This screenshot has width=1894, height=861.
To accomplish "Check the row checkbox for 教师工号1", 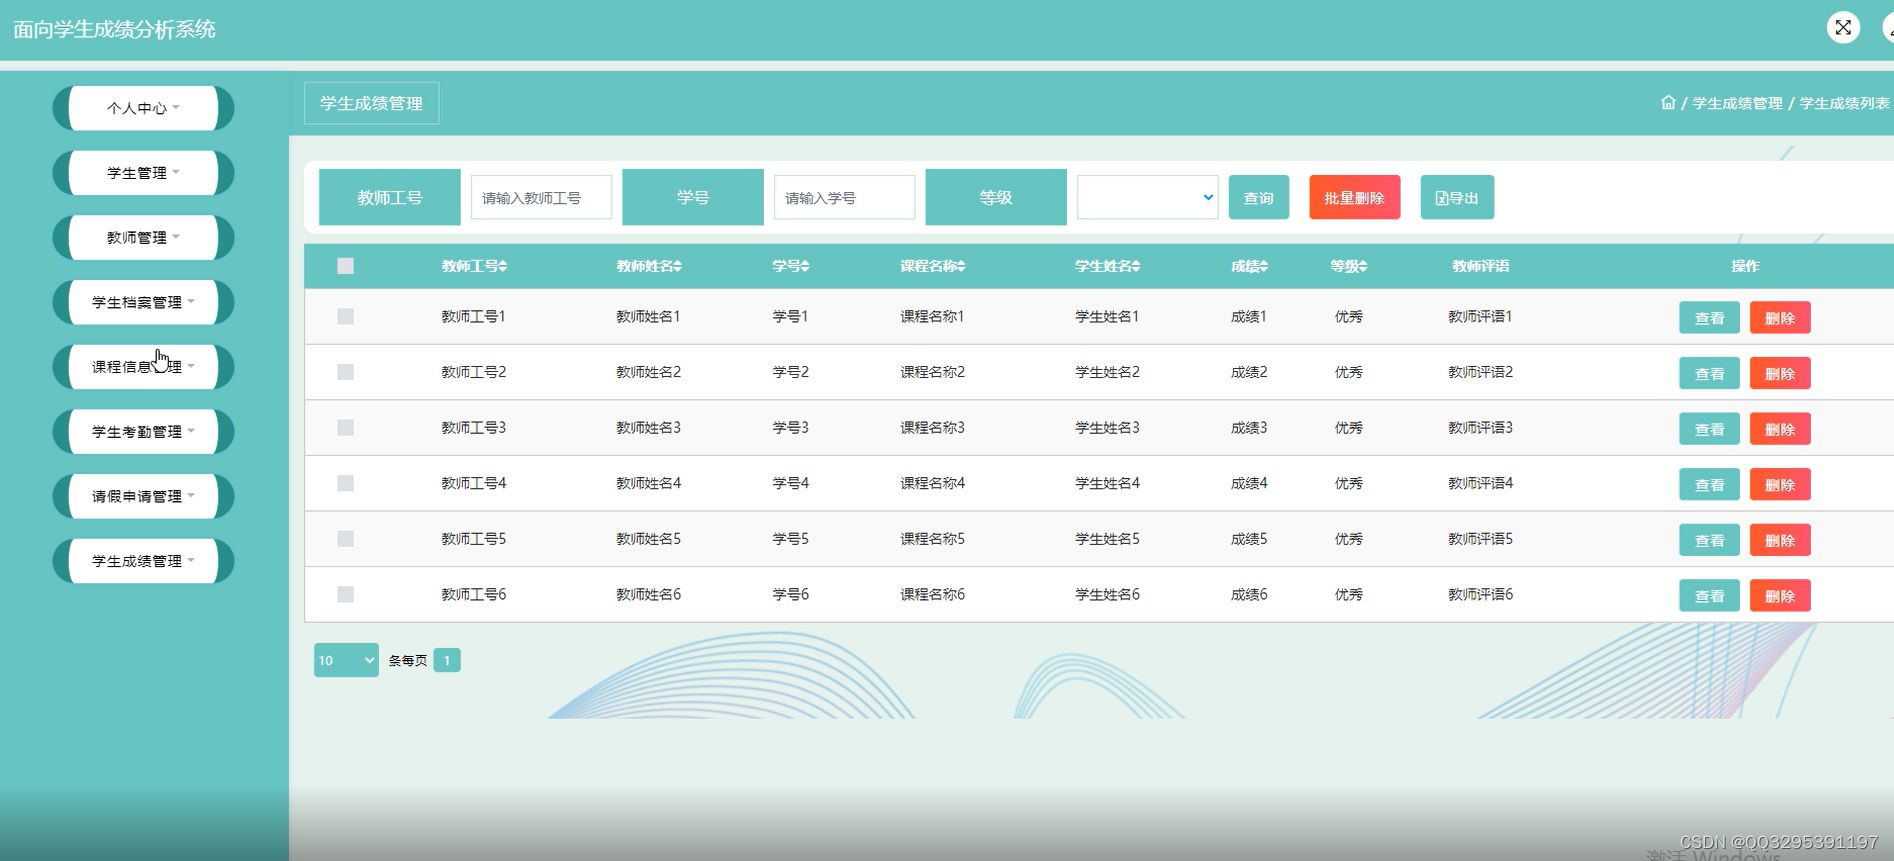I will click(345, 316).
